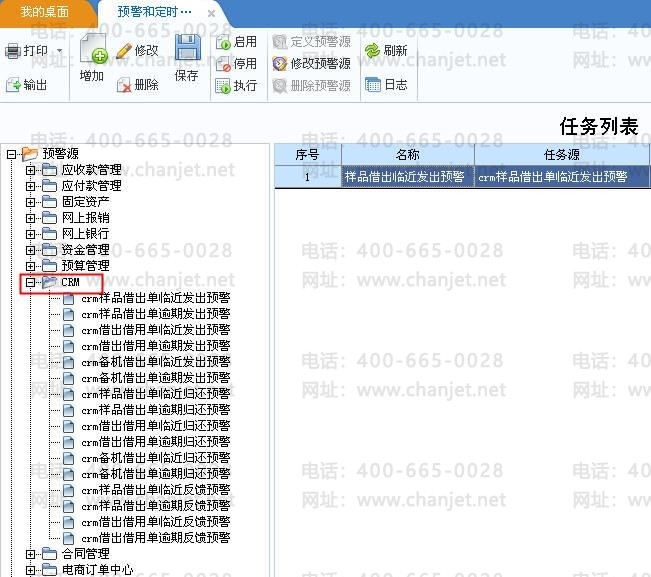Image resolution: width=651 pixels, height=577 pixels.
Task: Click the 执行 execute icon
Action: coord(223,86)
